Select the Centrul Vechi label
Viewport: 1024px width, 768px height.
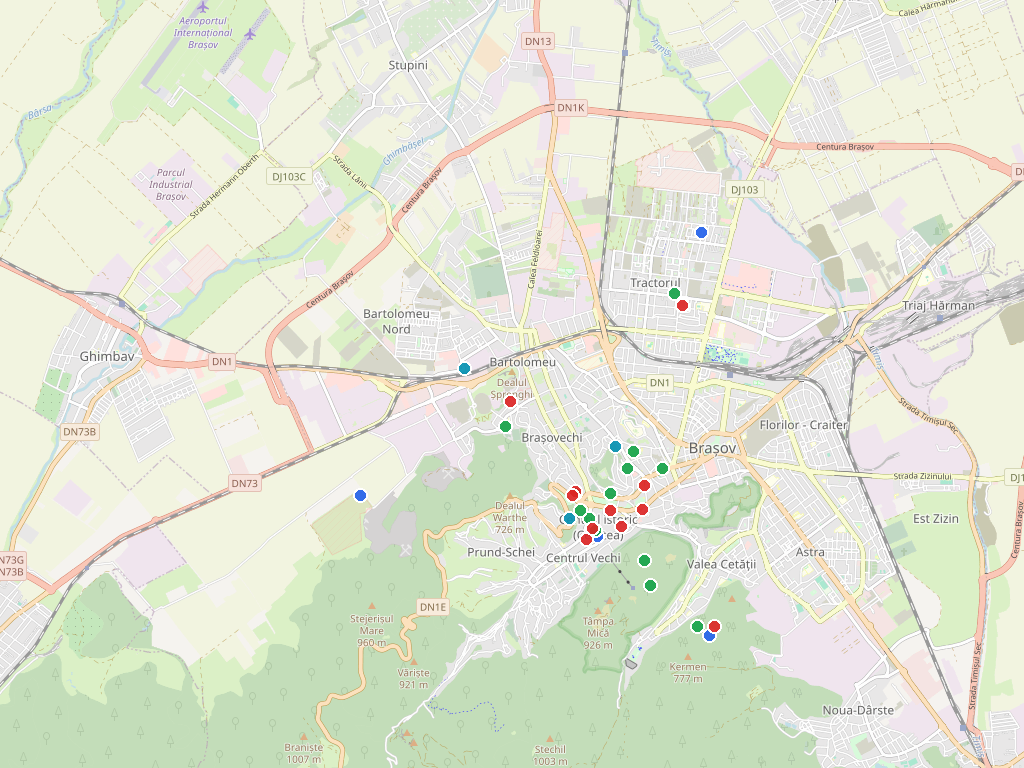tap(583, 558)
